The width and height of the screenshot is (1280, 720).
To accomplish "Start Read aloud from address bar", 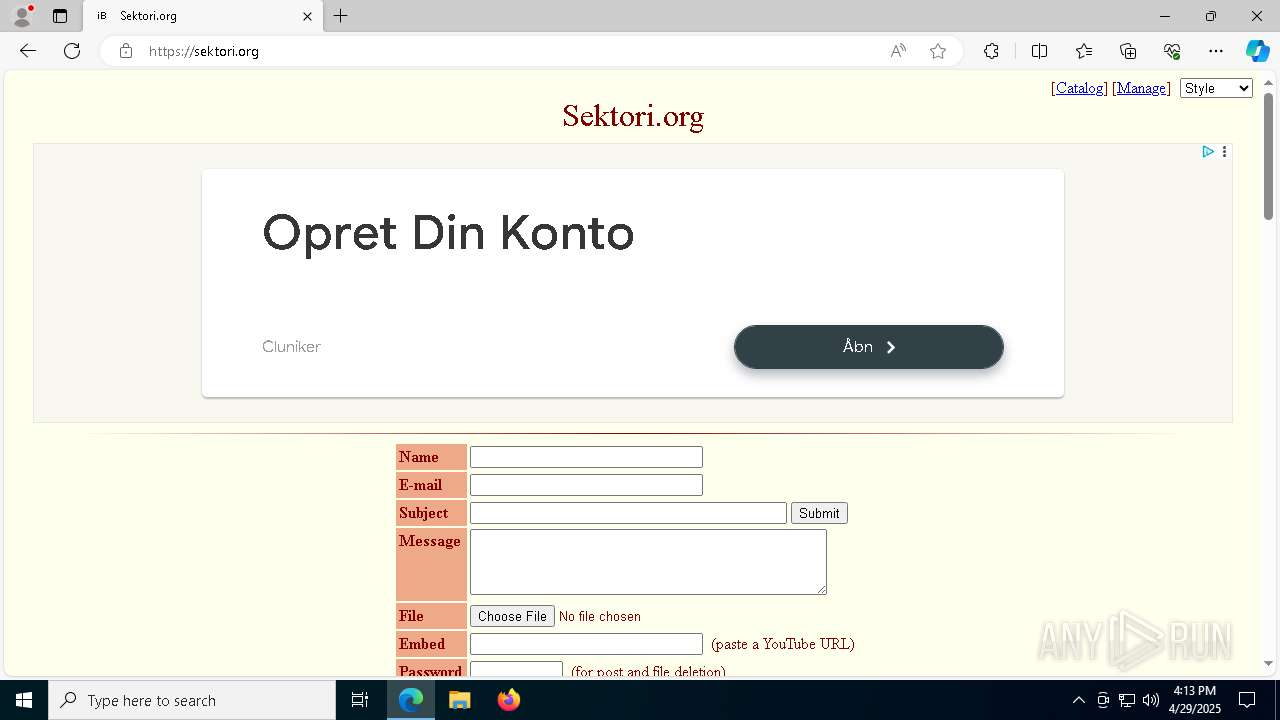I will pos(898,51).
